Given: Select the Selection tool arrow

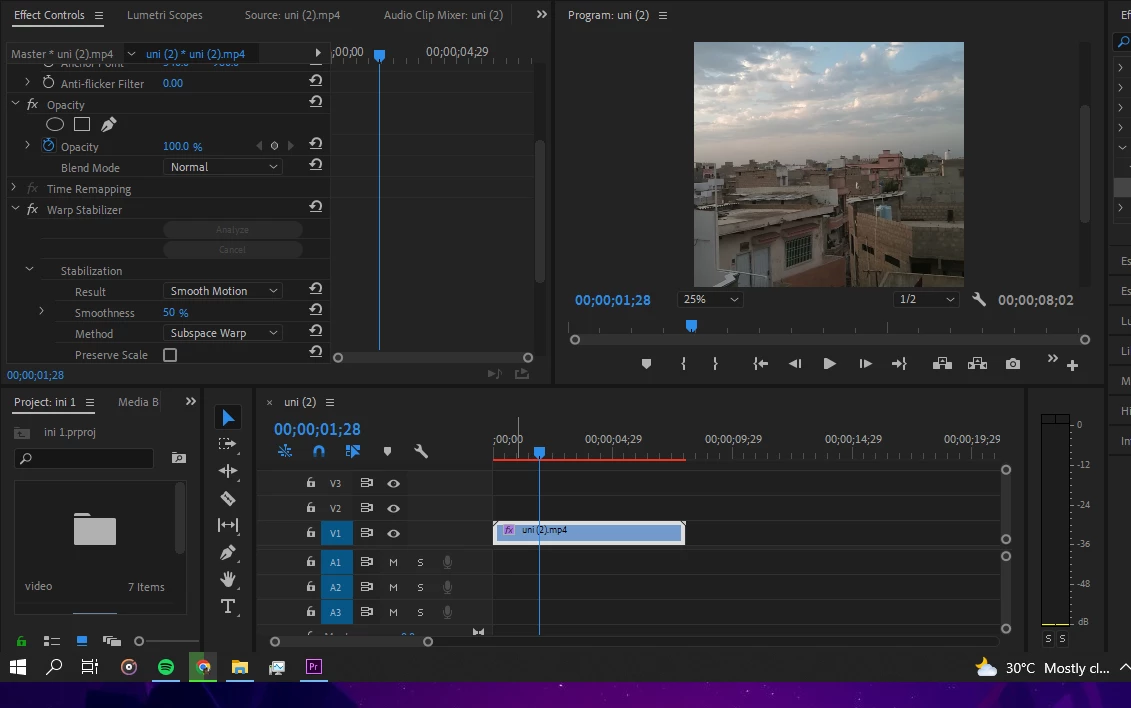Looking at the screenshot, I should pyautogui.click(x=228, y=417).
